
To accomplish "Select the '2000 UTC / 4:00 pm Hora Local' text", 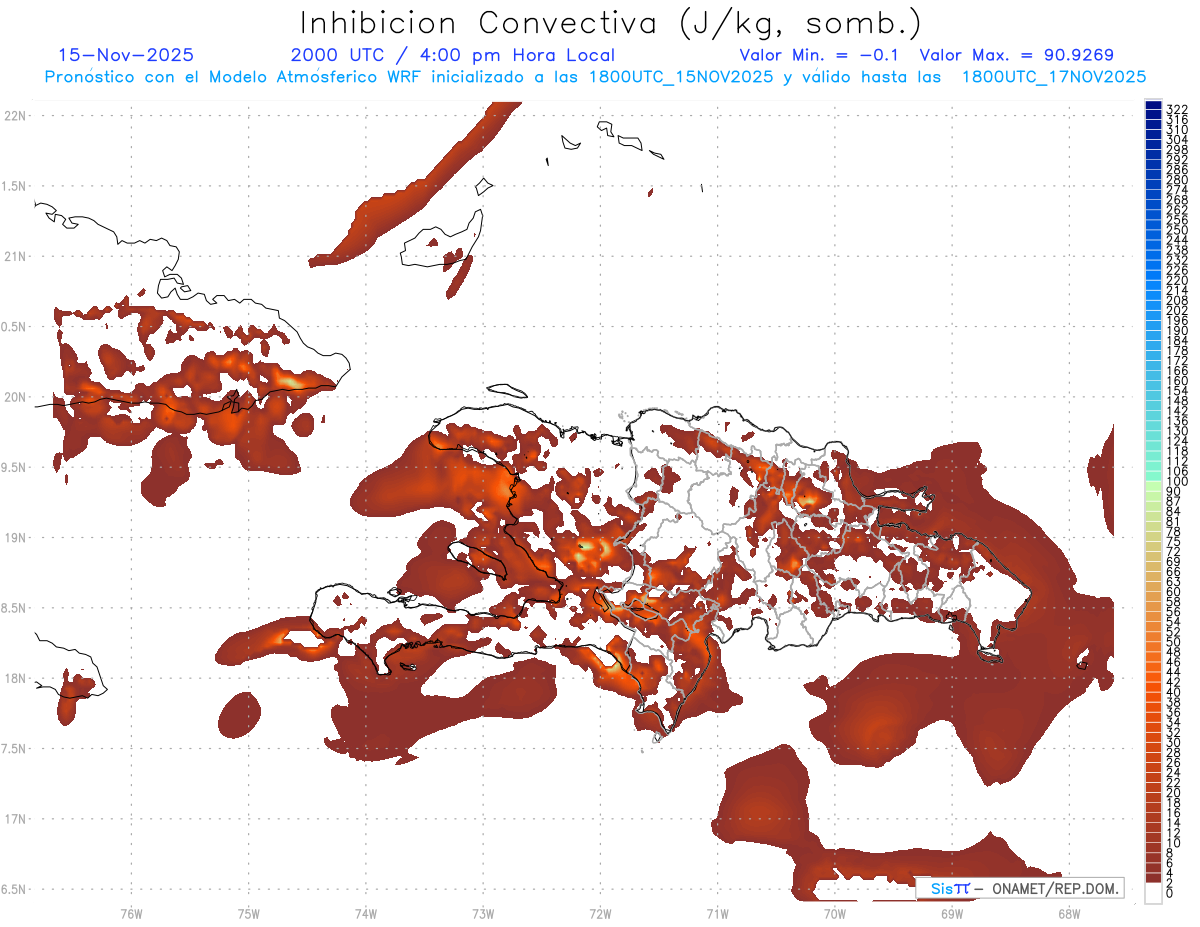I will tap(452, 56).
